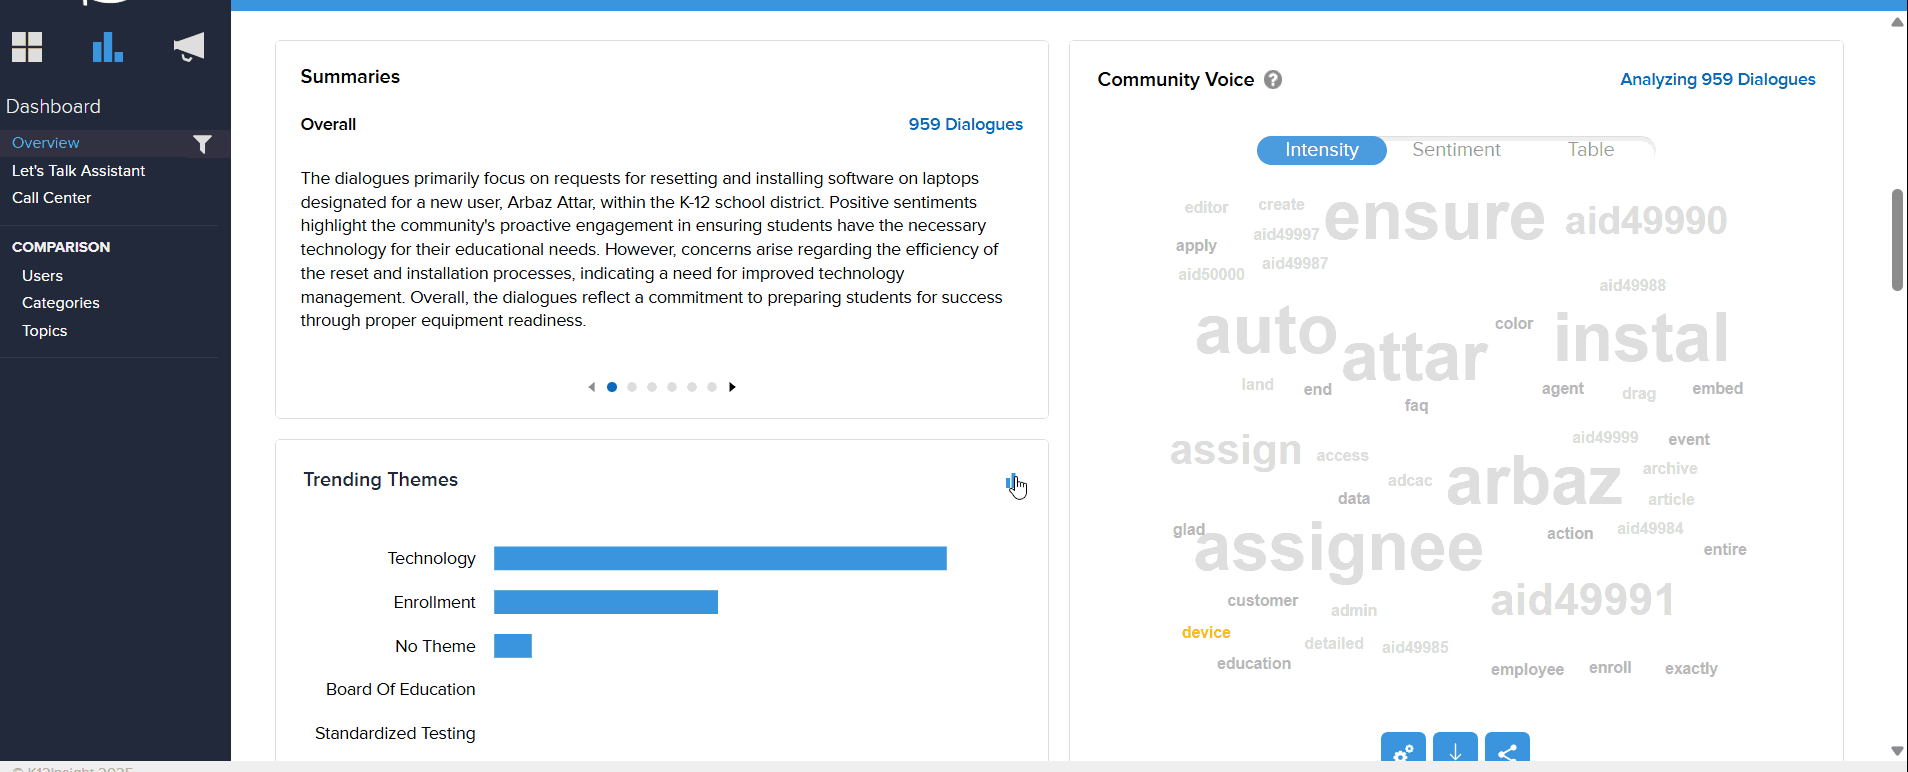Viewport: 1908px width, 772px height.
Task: Download the Community Voice word cloud
Action: (x=1455, y=751)
